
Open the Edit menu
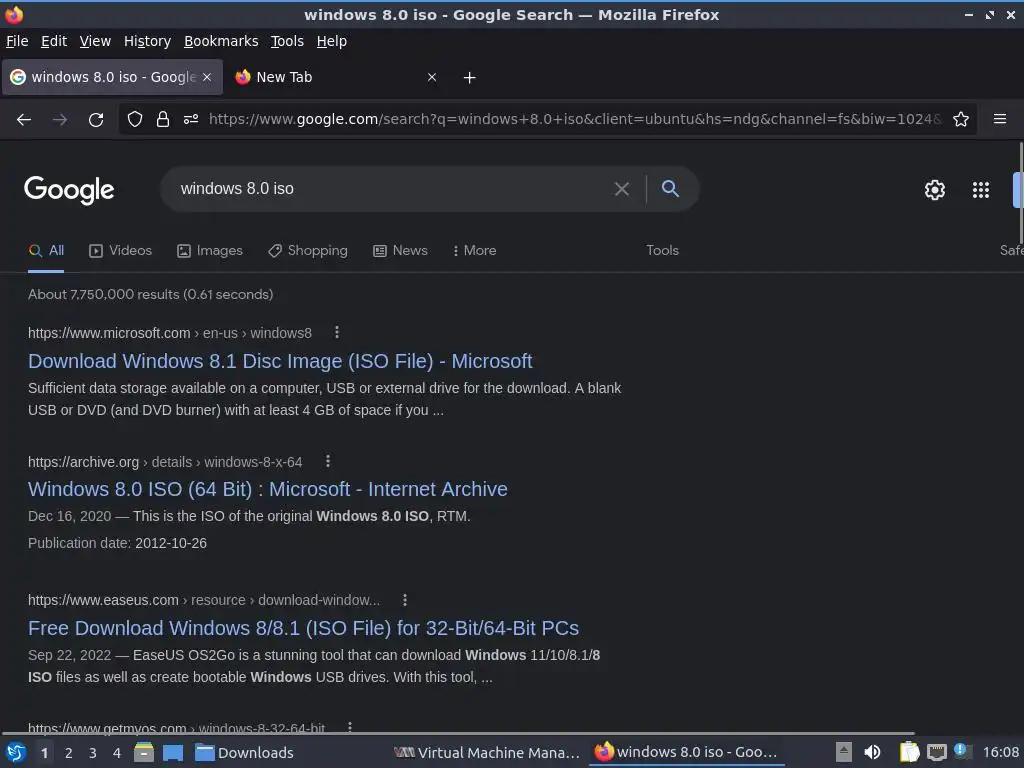[x=54, y=41]
